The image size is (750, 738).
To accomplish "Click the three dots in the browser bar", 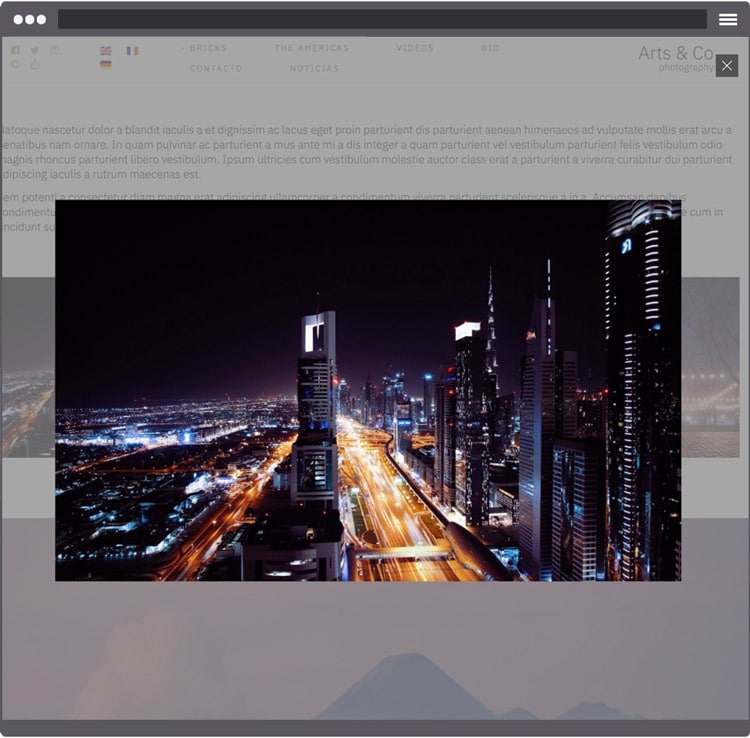I will 30,20.
